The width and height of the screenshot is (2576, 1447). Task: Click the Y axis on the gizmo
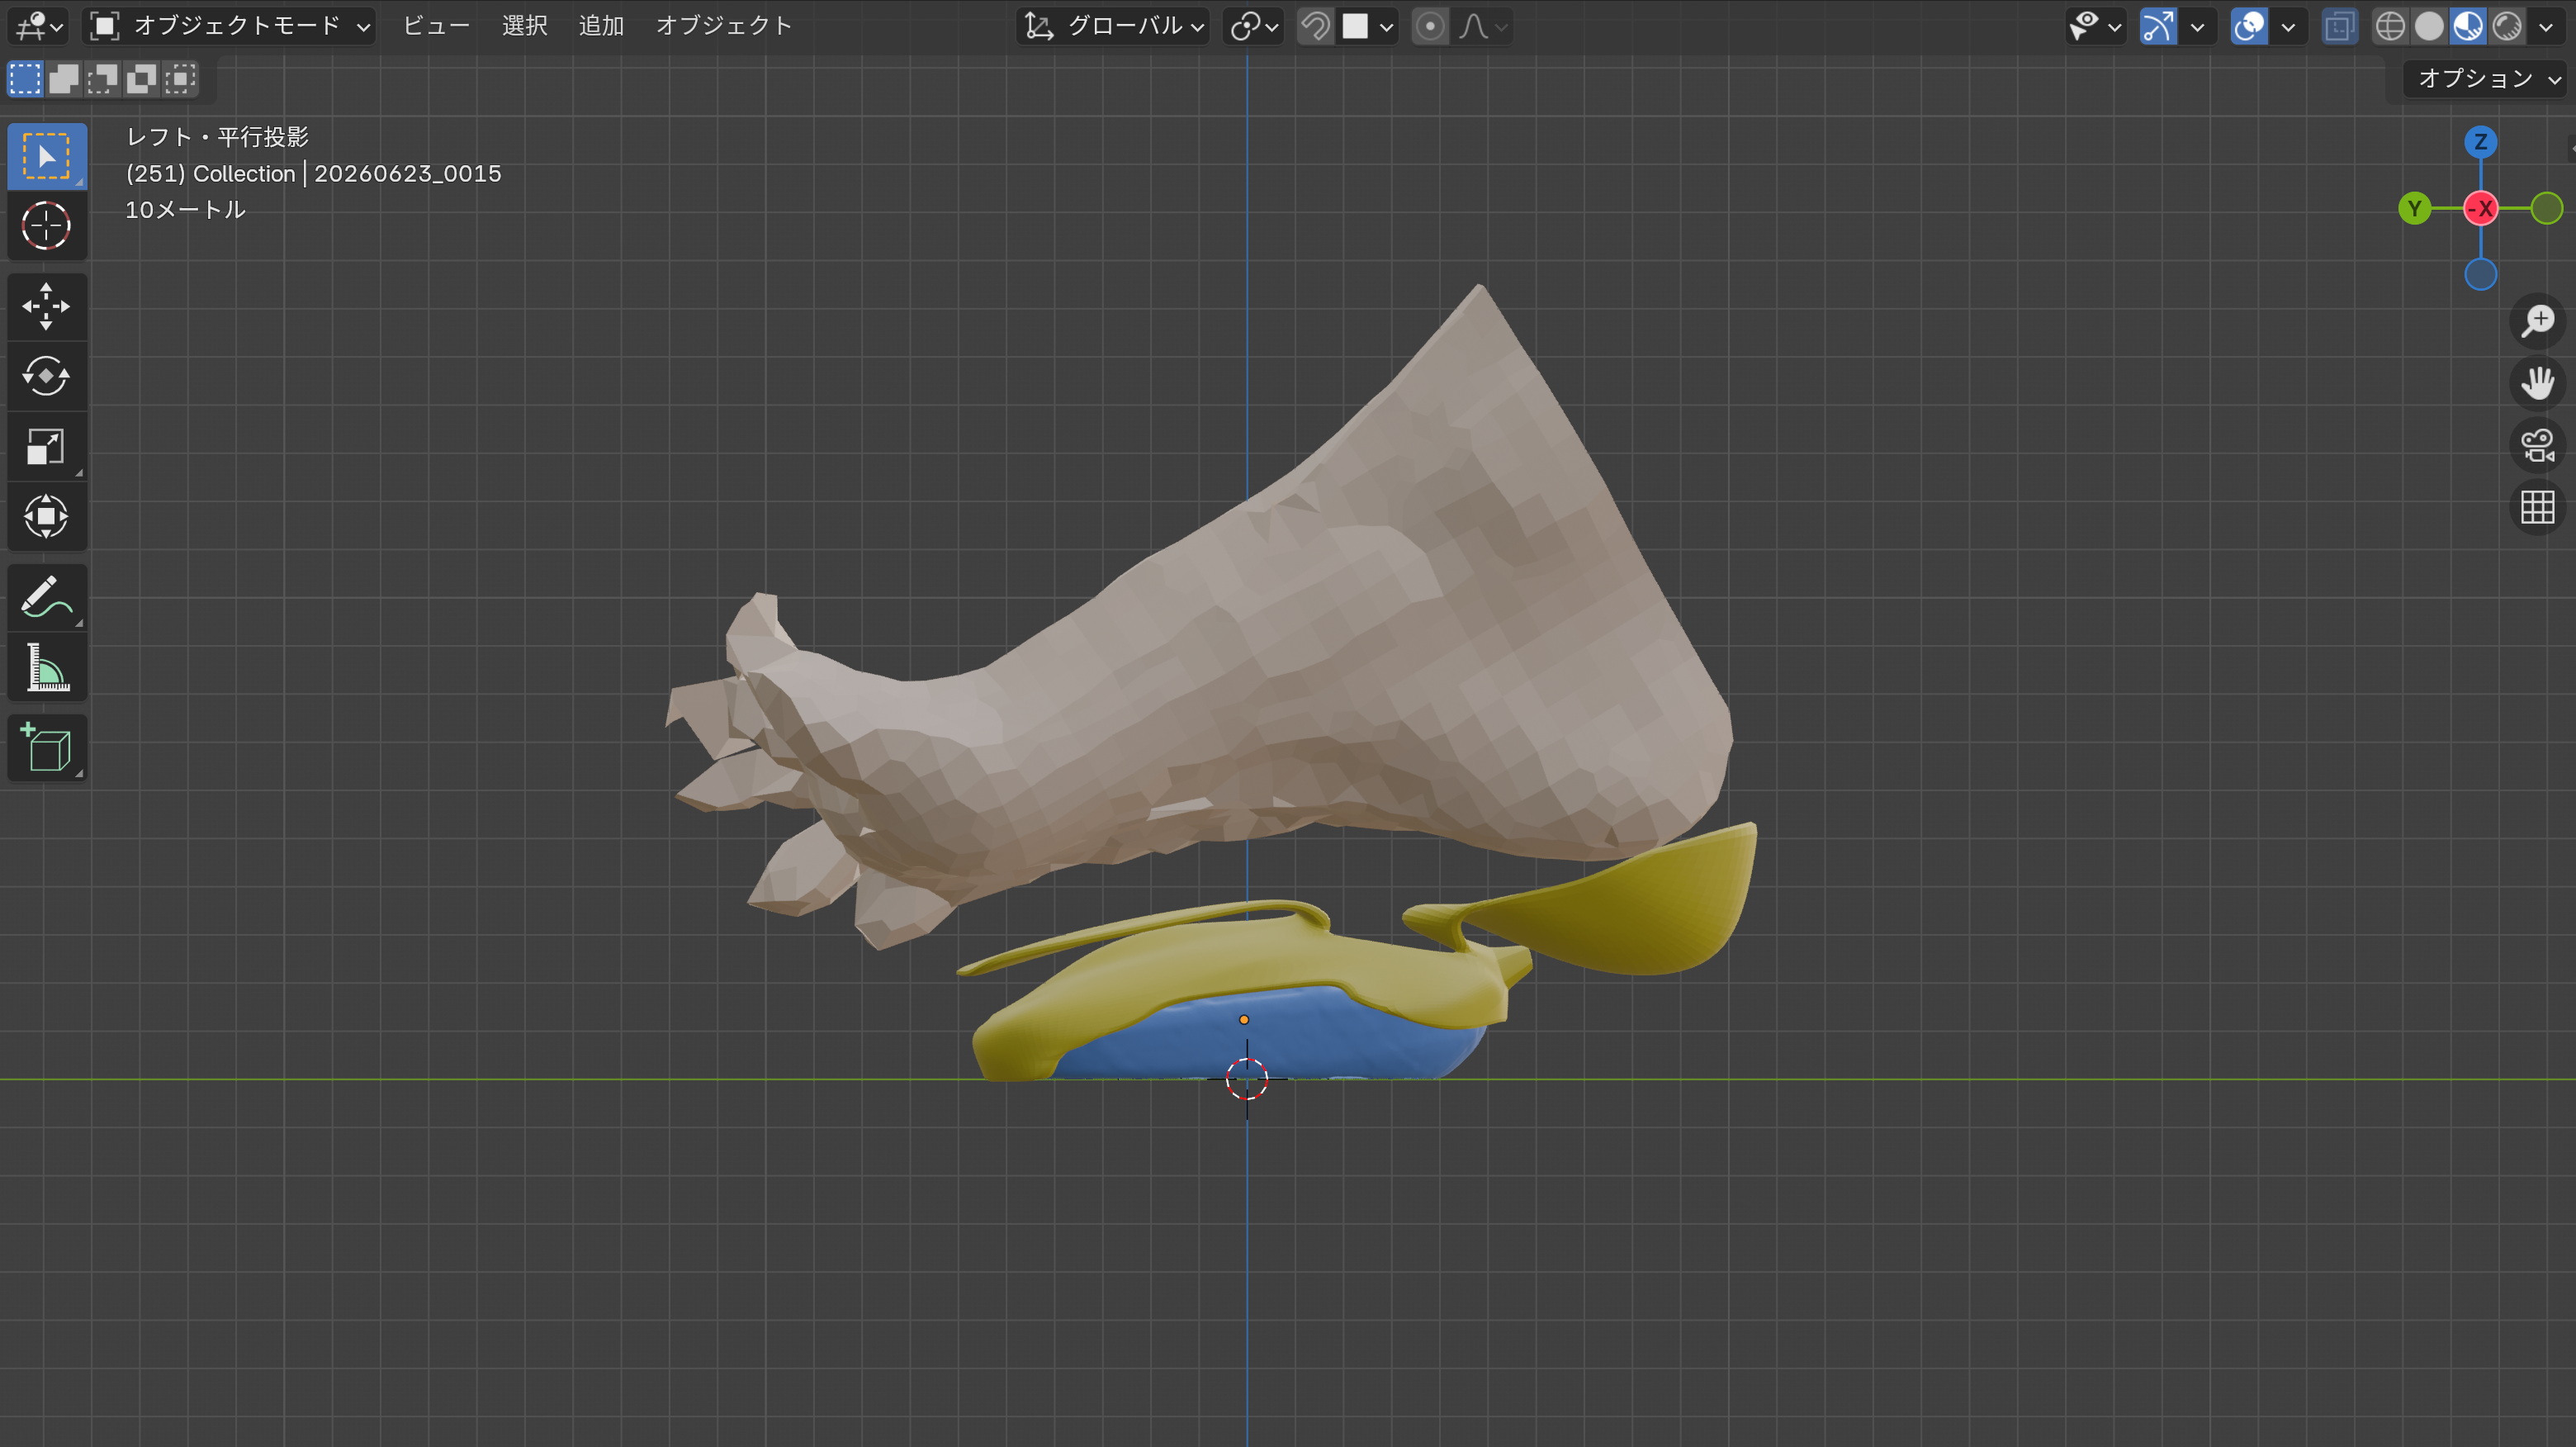coord(2415,208)
